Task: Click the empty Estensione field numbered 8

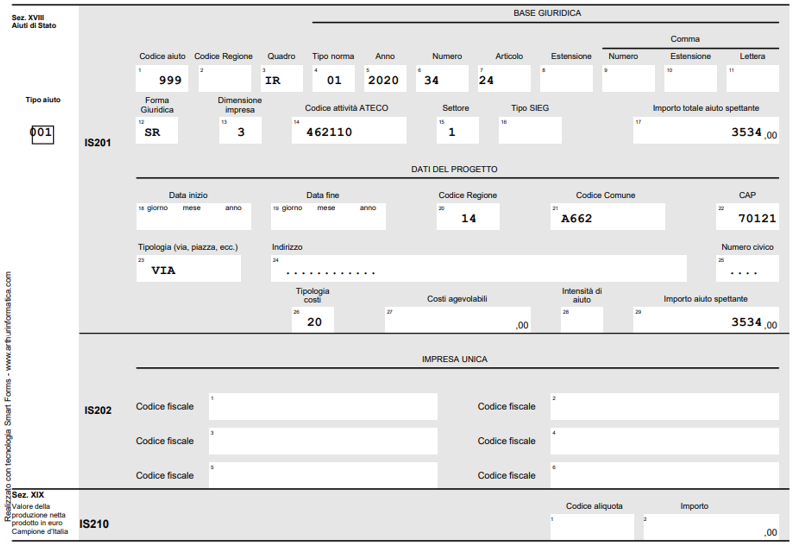Action: 566,78
